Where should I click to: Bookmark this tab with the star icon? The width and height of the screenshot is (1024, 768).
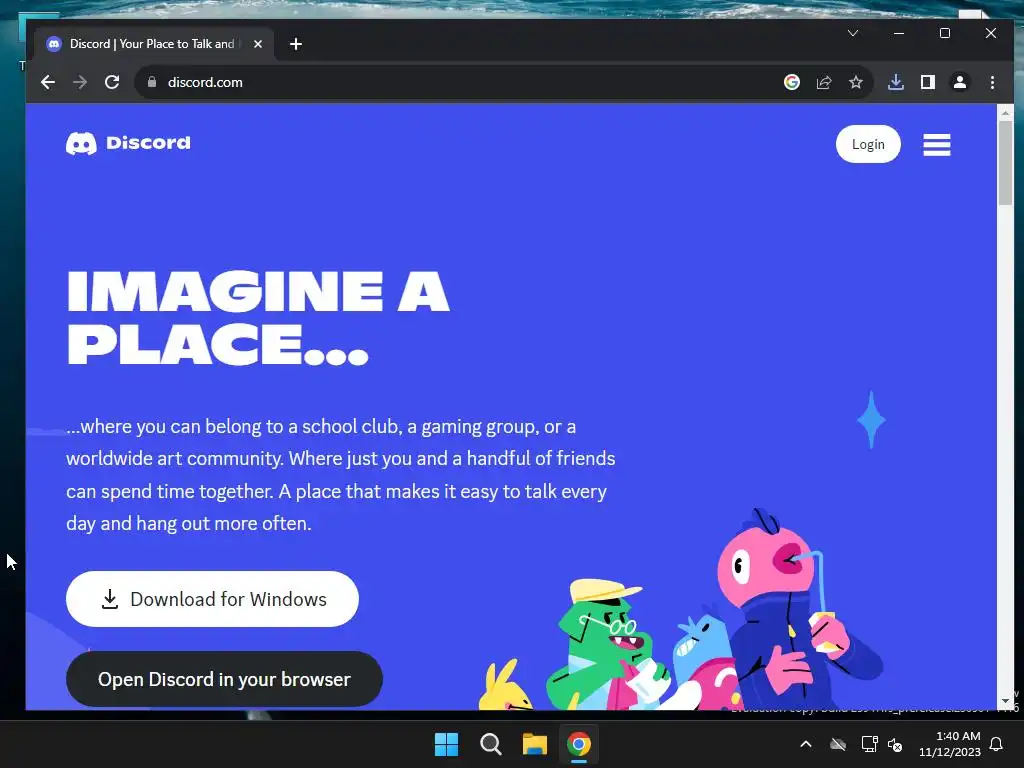(x=856, y=82)
